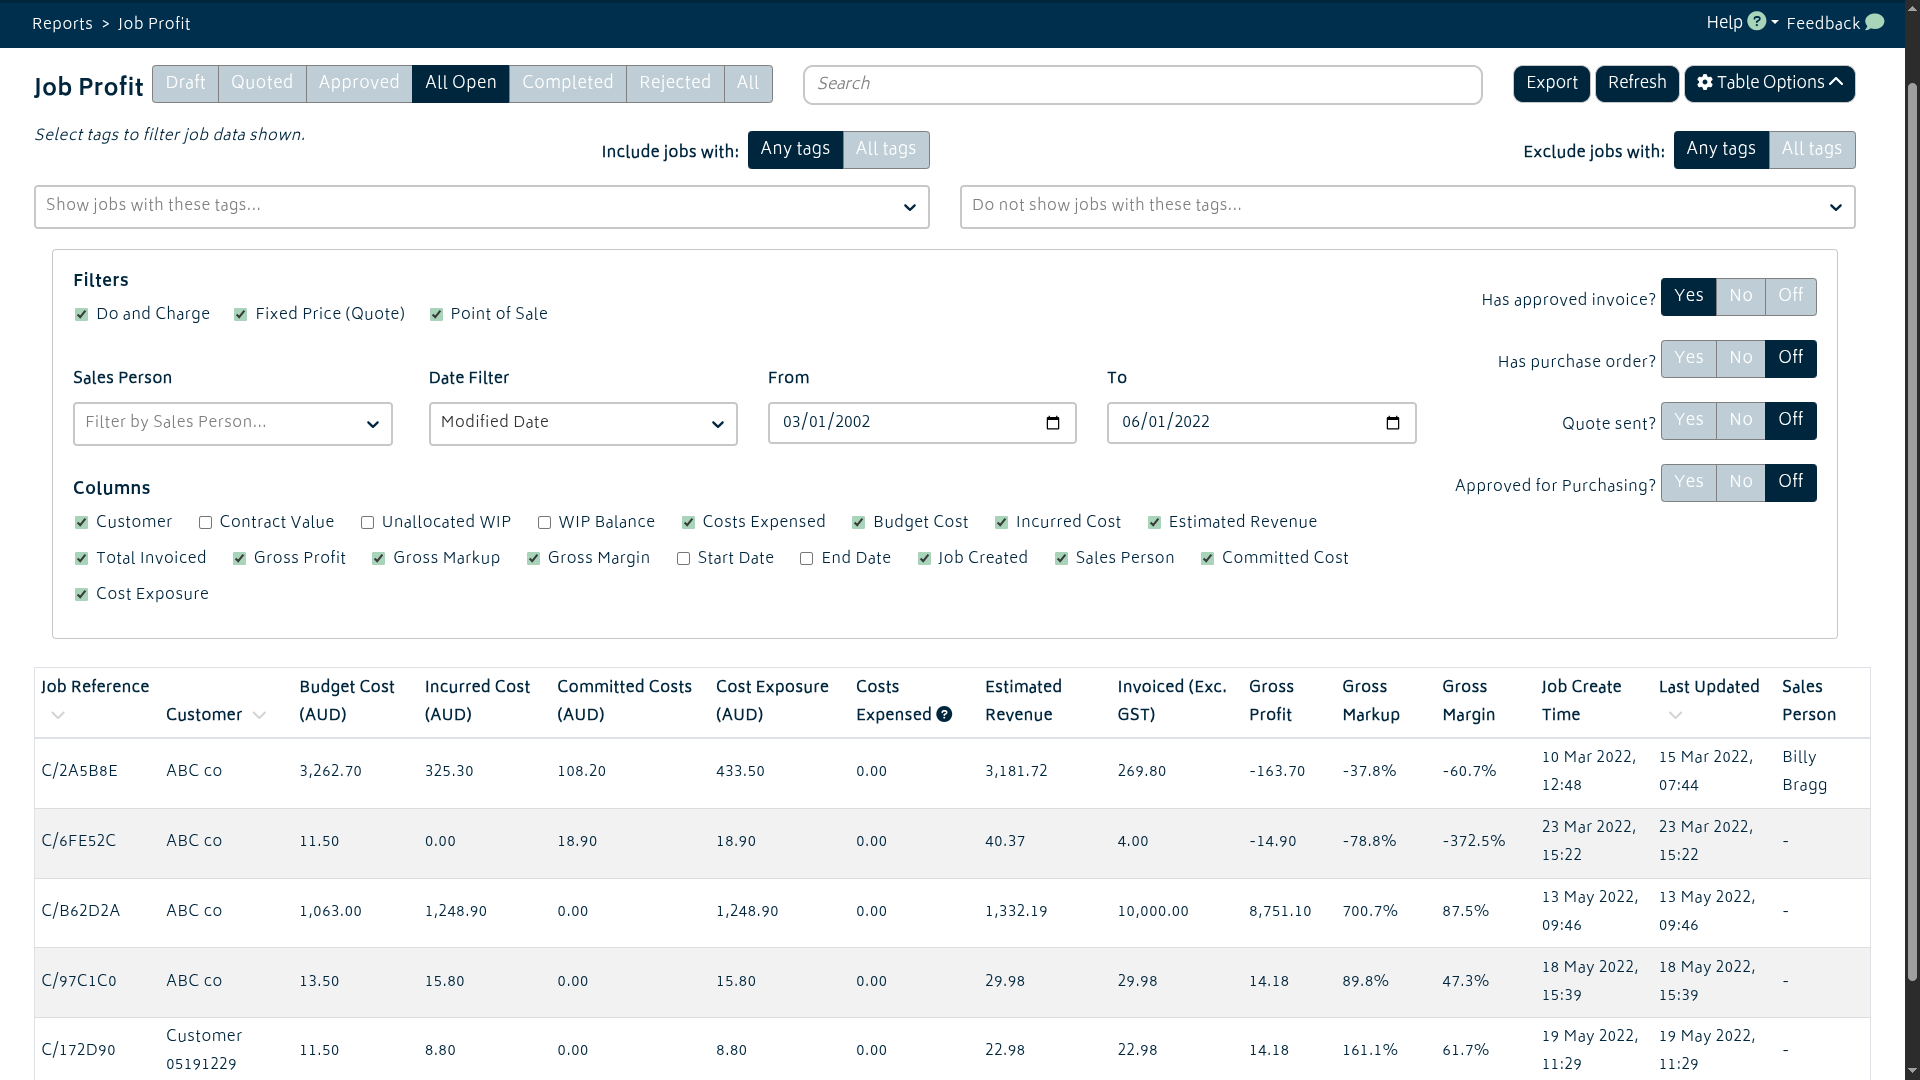Sort by Job Reference column arrow

58,715
